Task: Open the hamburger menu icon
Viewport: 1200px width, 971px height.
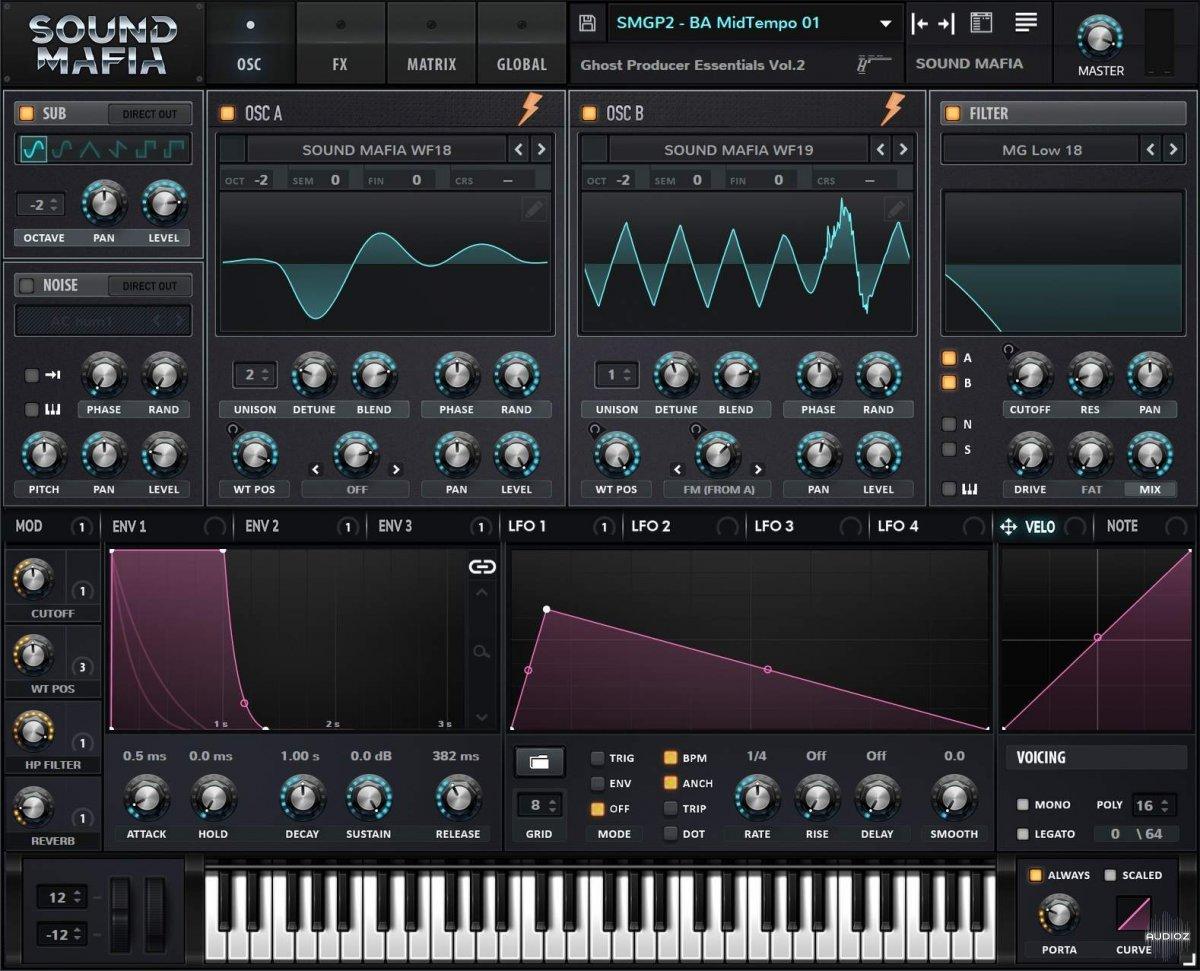Action: click(1026, 22)
